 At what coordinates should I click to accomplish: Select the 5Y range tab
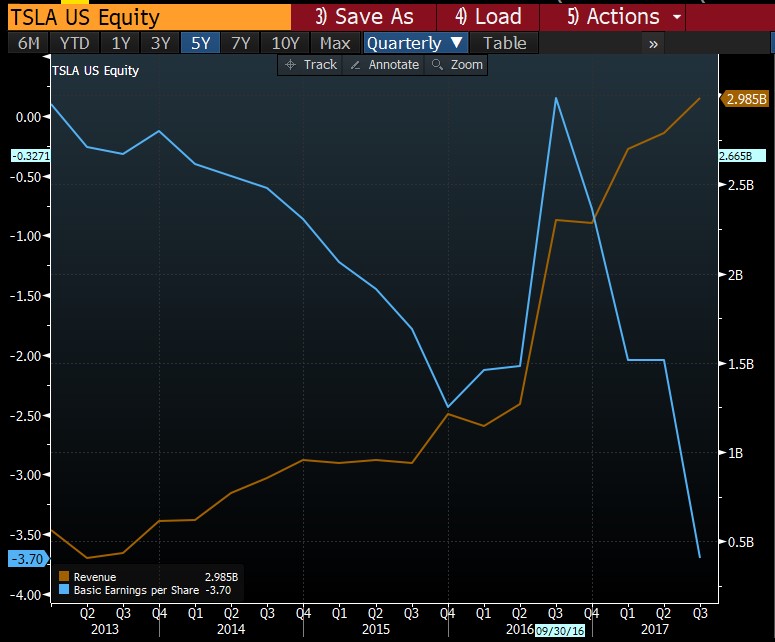[x=200, y=43]
